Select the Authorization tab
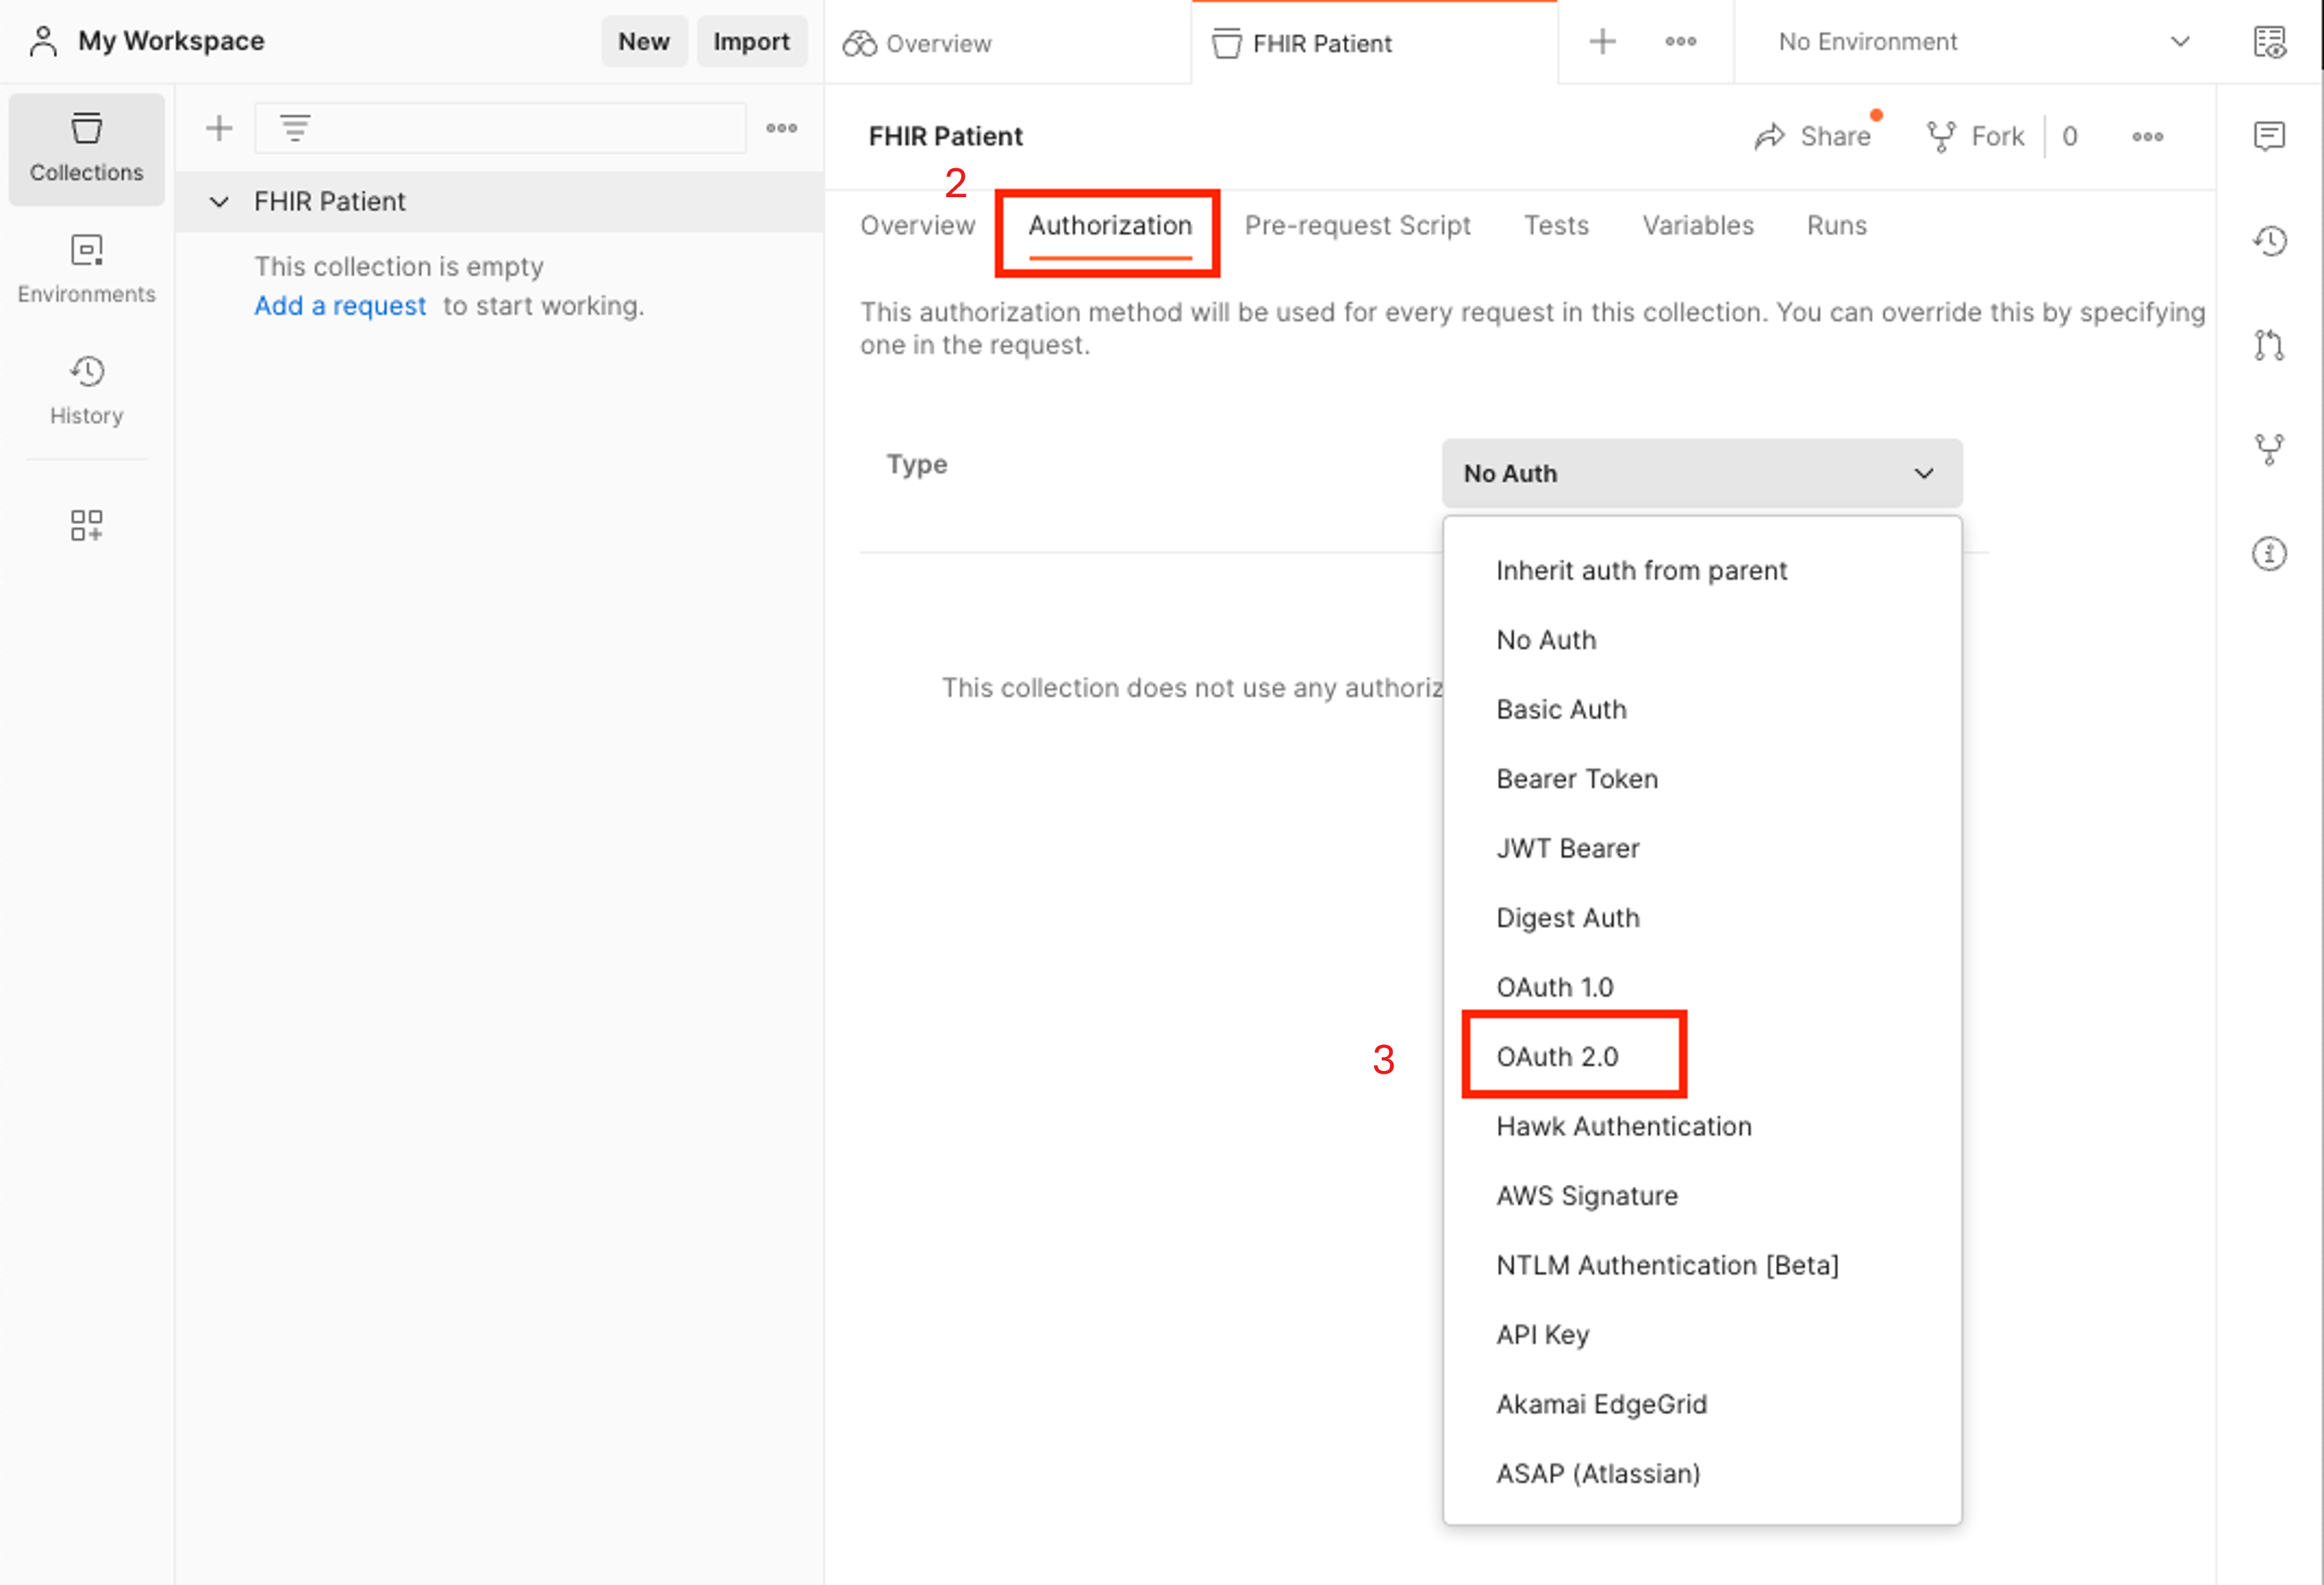 [1110, 226]
